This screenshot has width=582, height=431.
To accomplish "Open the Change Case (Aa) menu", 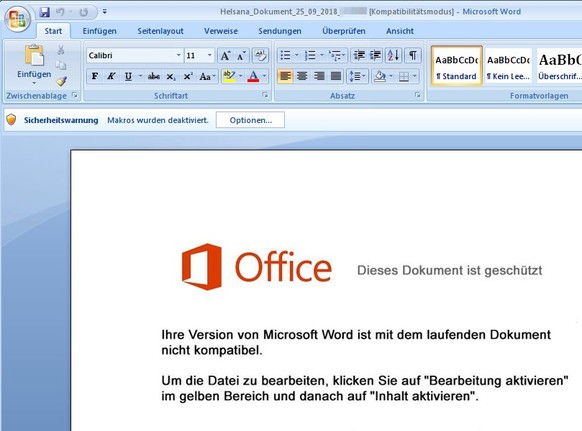I will (207, 76).
